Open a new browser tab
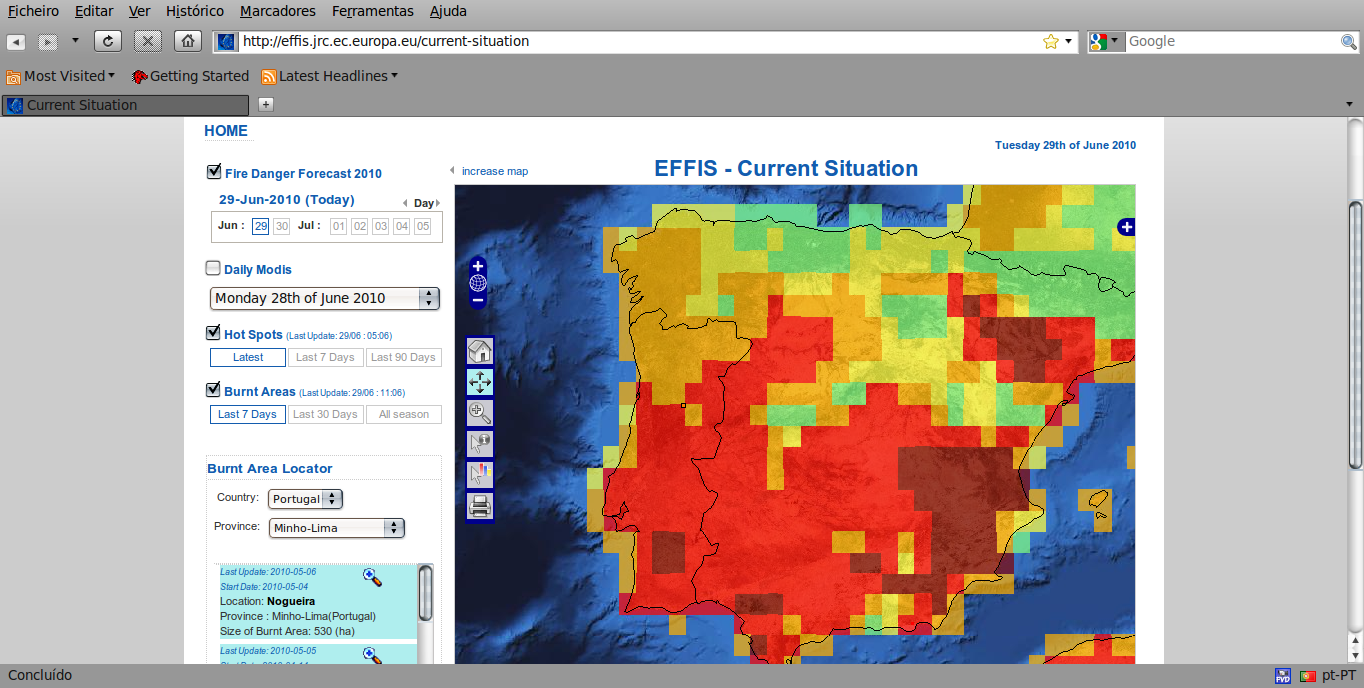 266,104
